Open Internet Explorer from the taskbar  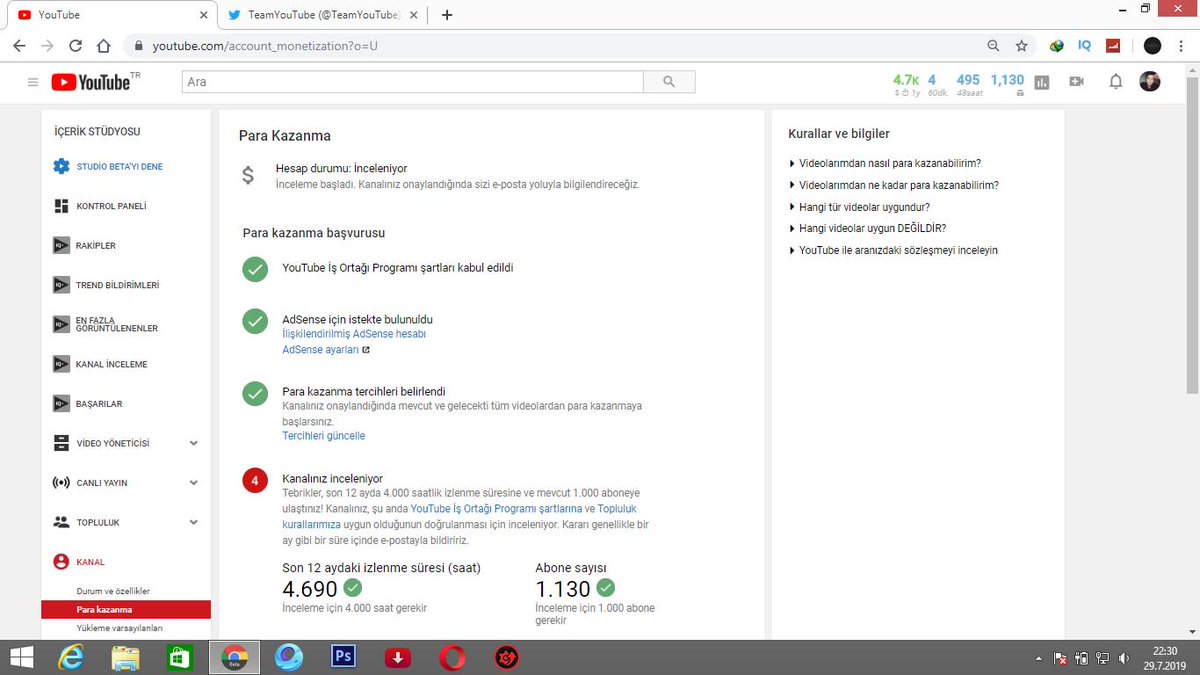pos(71,657)
